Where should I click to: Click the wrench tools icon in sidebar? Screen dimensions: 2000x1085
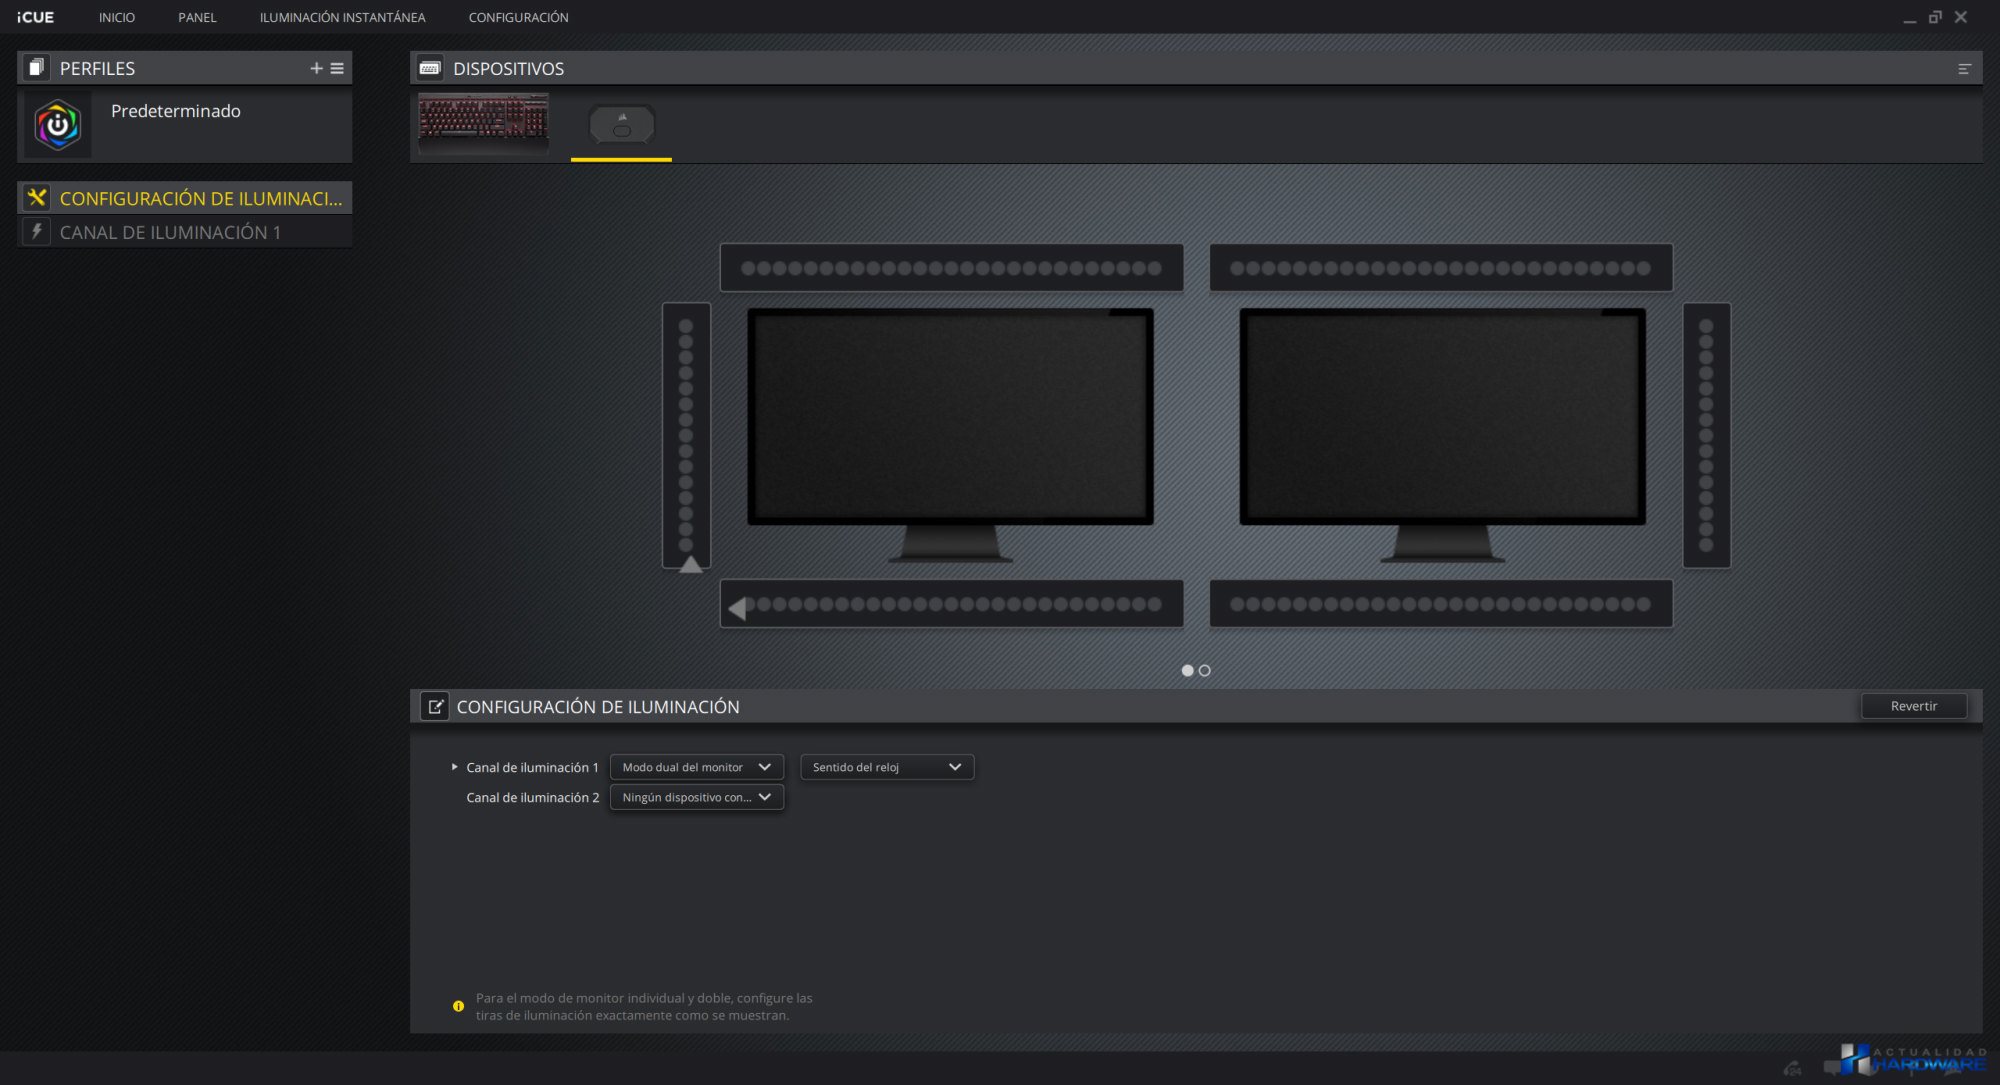click(37, 198)
